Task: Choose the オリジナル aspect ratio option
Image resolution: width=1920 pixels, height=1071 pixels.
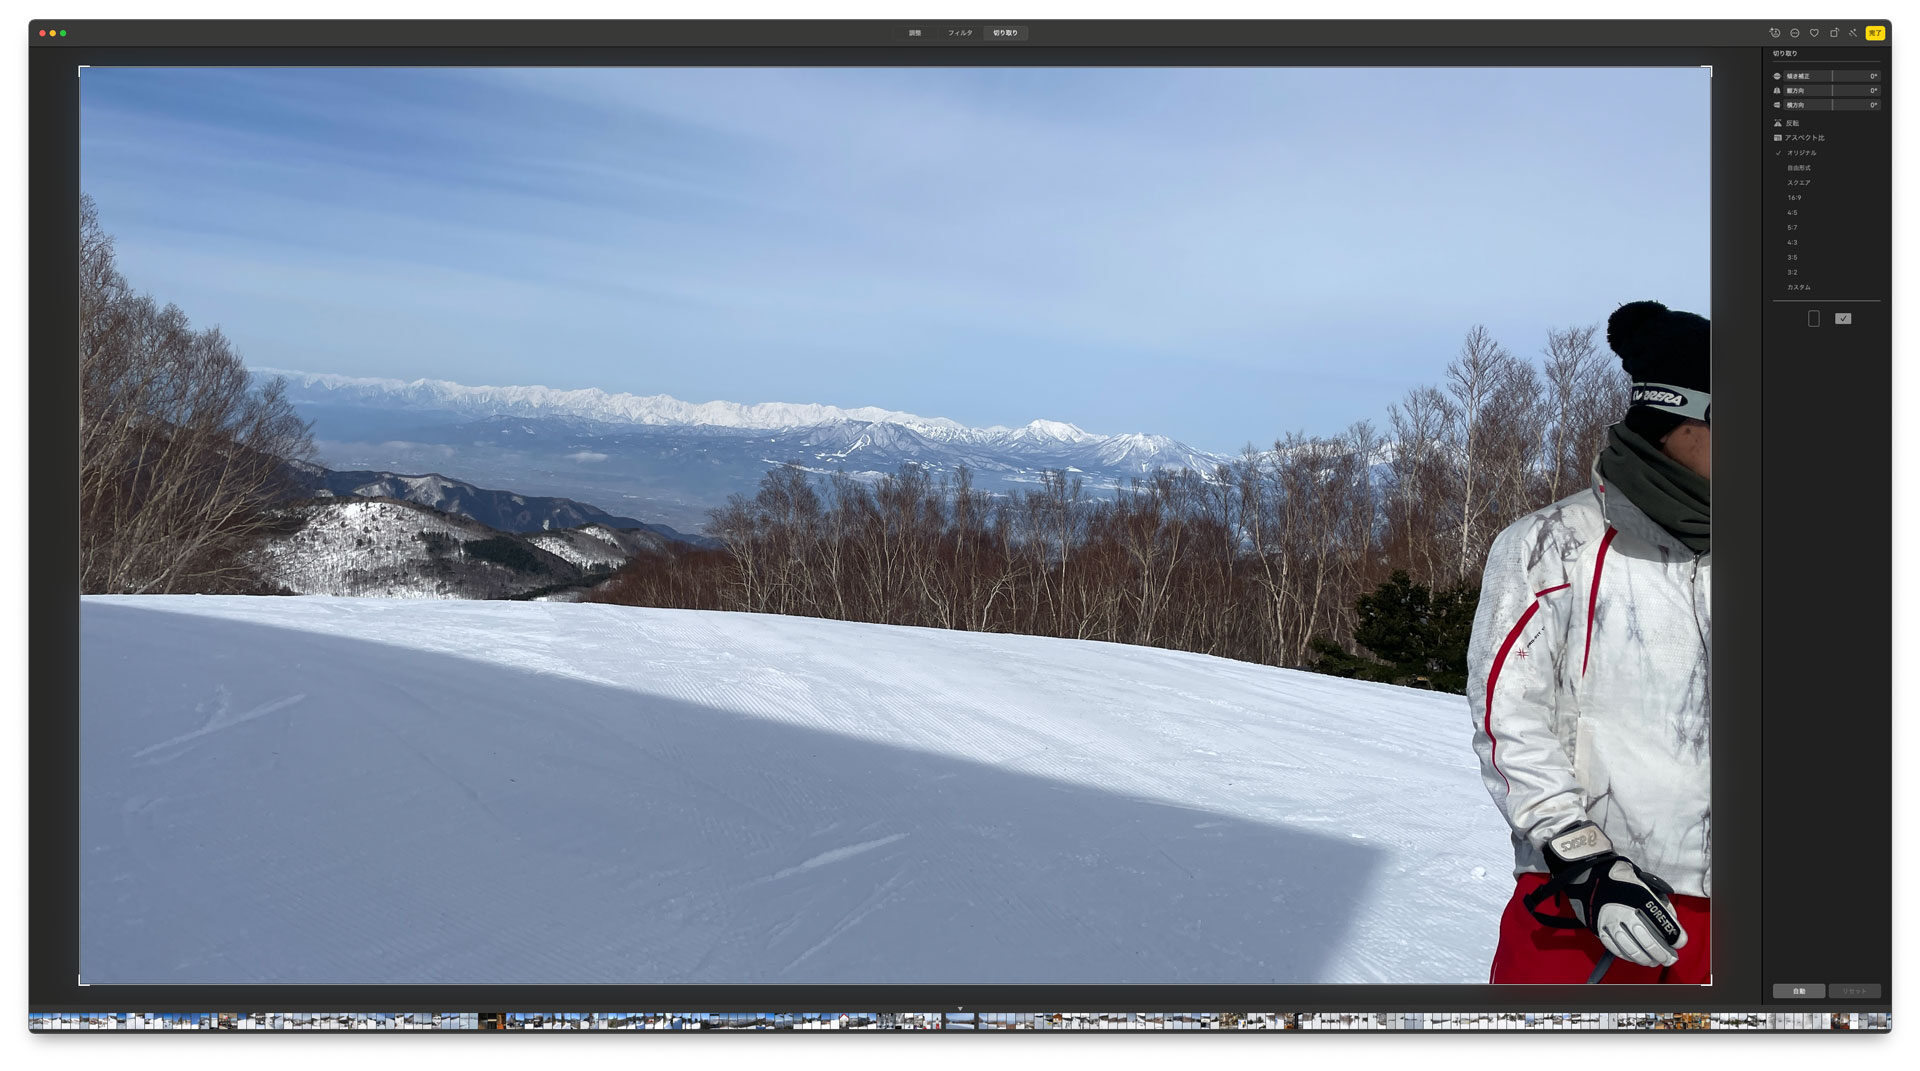Action: (1801, 153)
